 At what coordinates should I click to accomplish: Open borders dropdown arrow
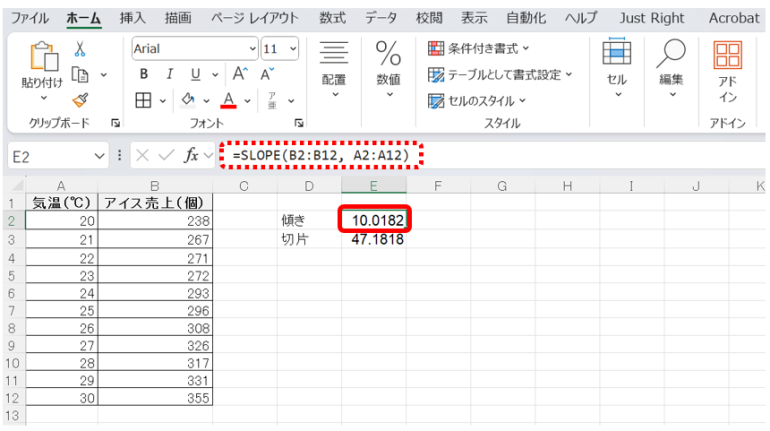[163, 101]
